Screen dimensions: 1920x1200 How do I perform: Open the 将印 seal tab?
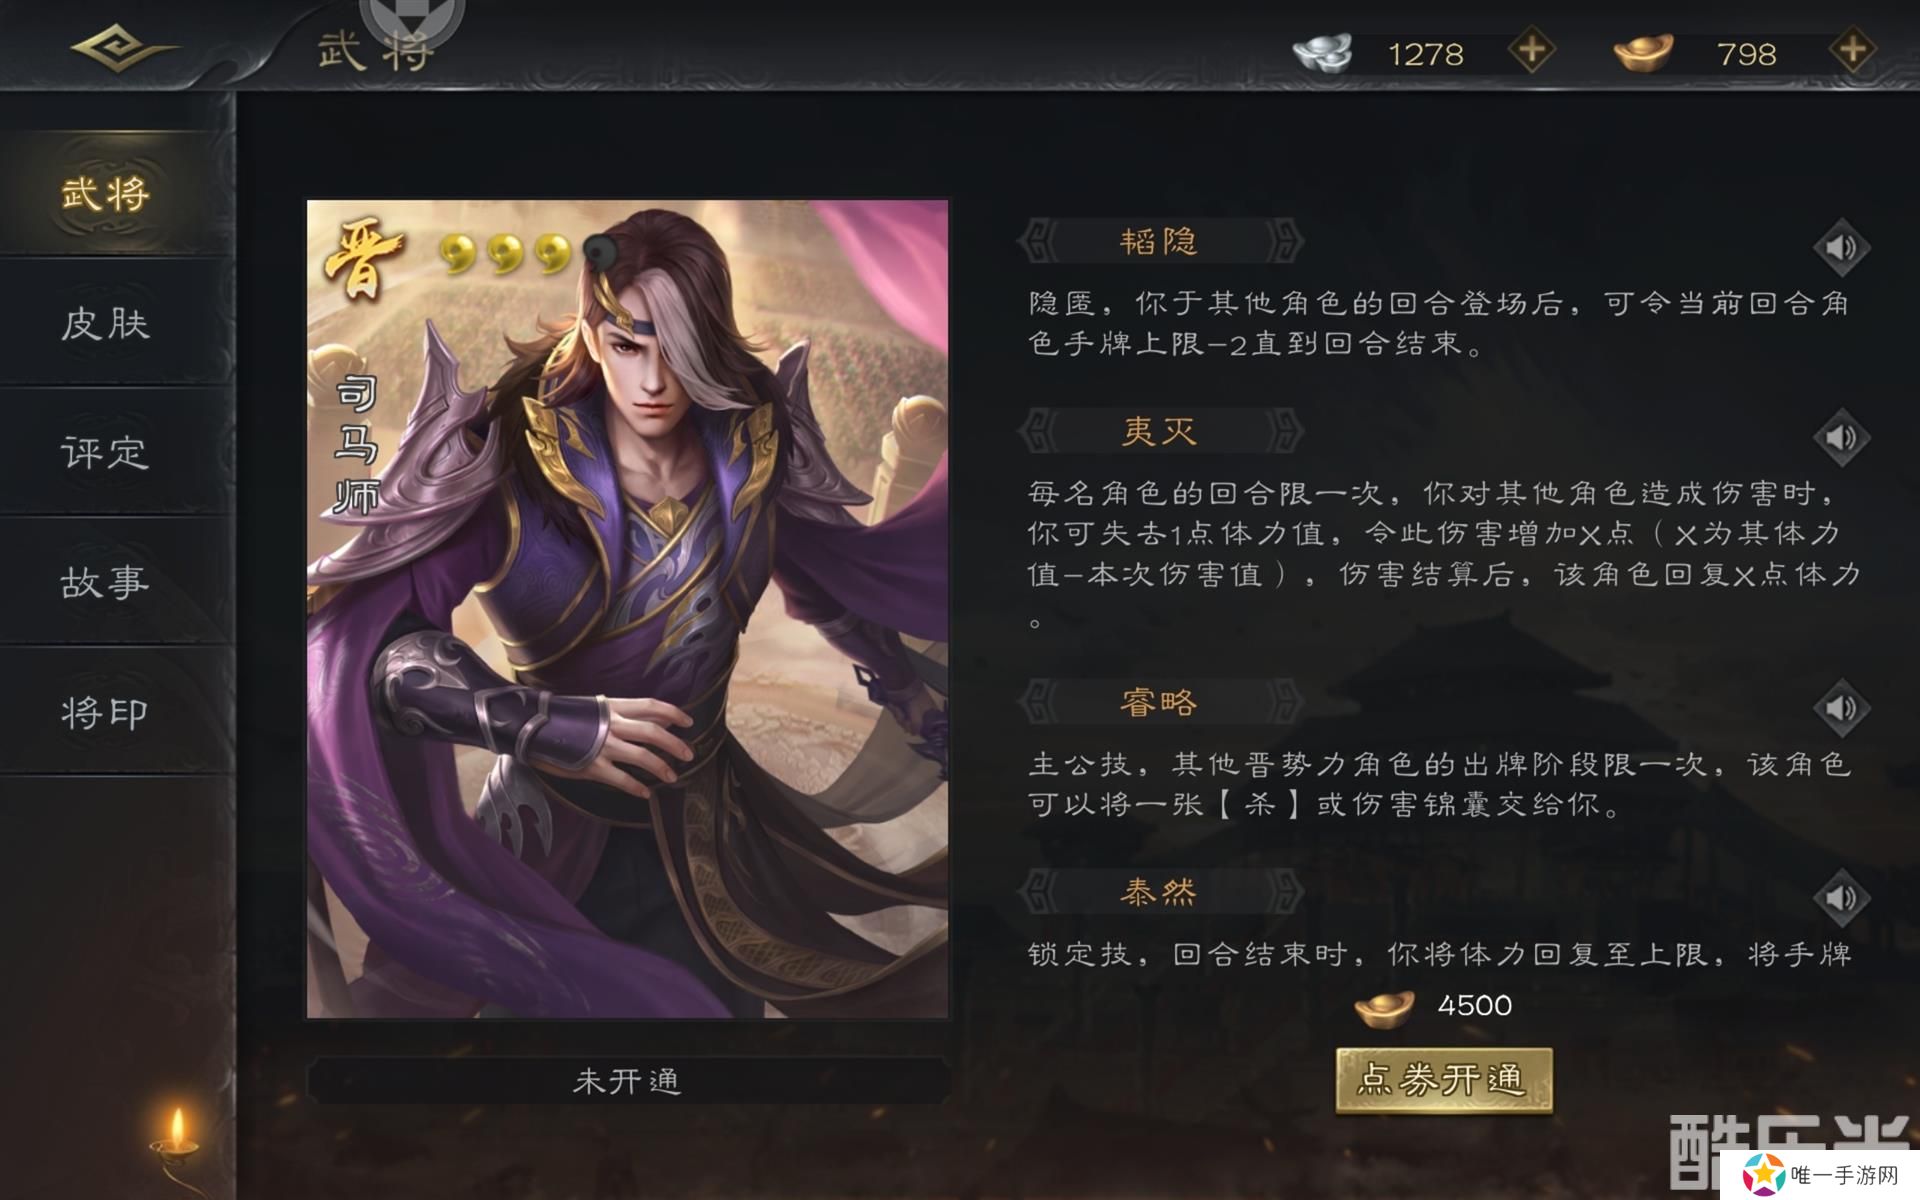pyautogui.click(x=106, y=713)
